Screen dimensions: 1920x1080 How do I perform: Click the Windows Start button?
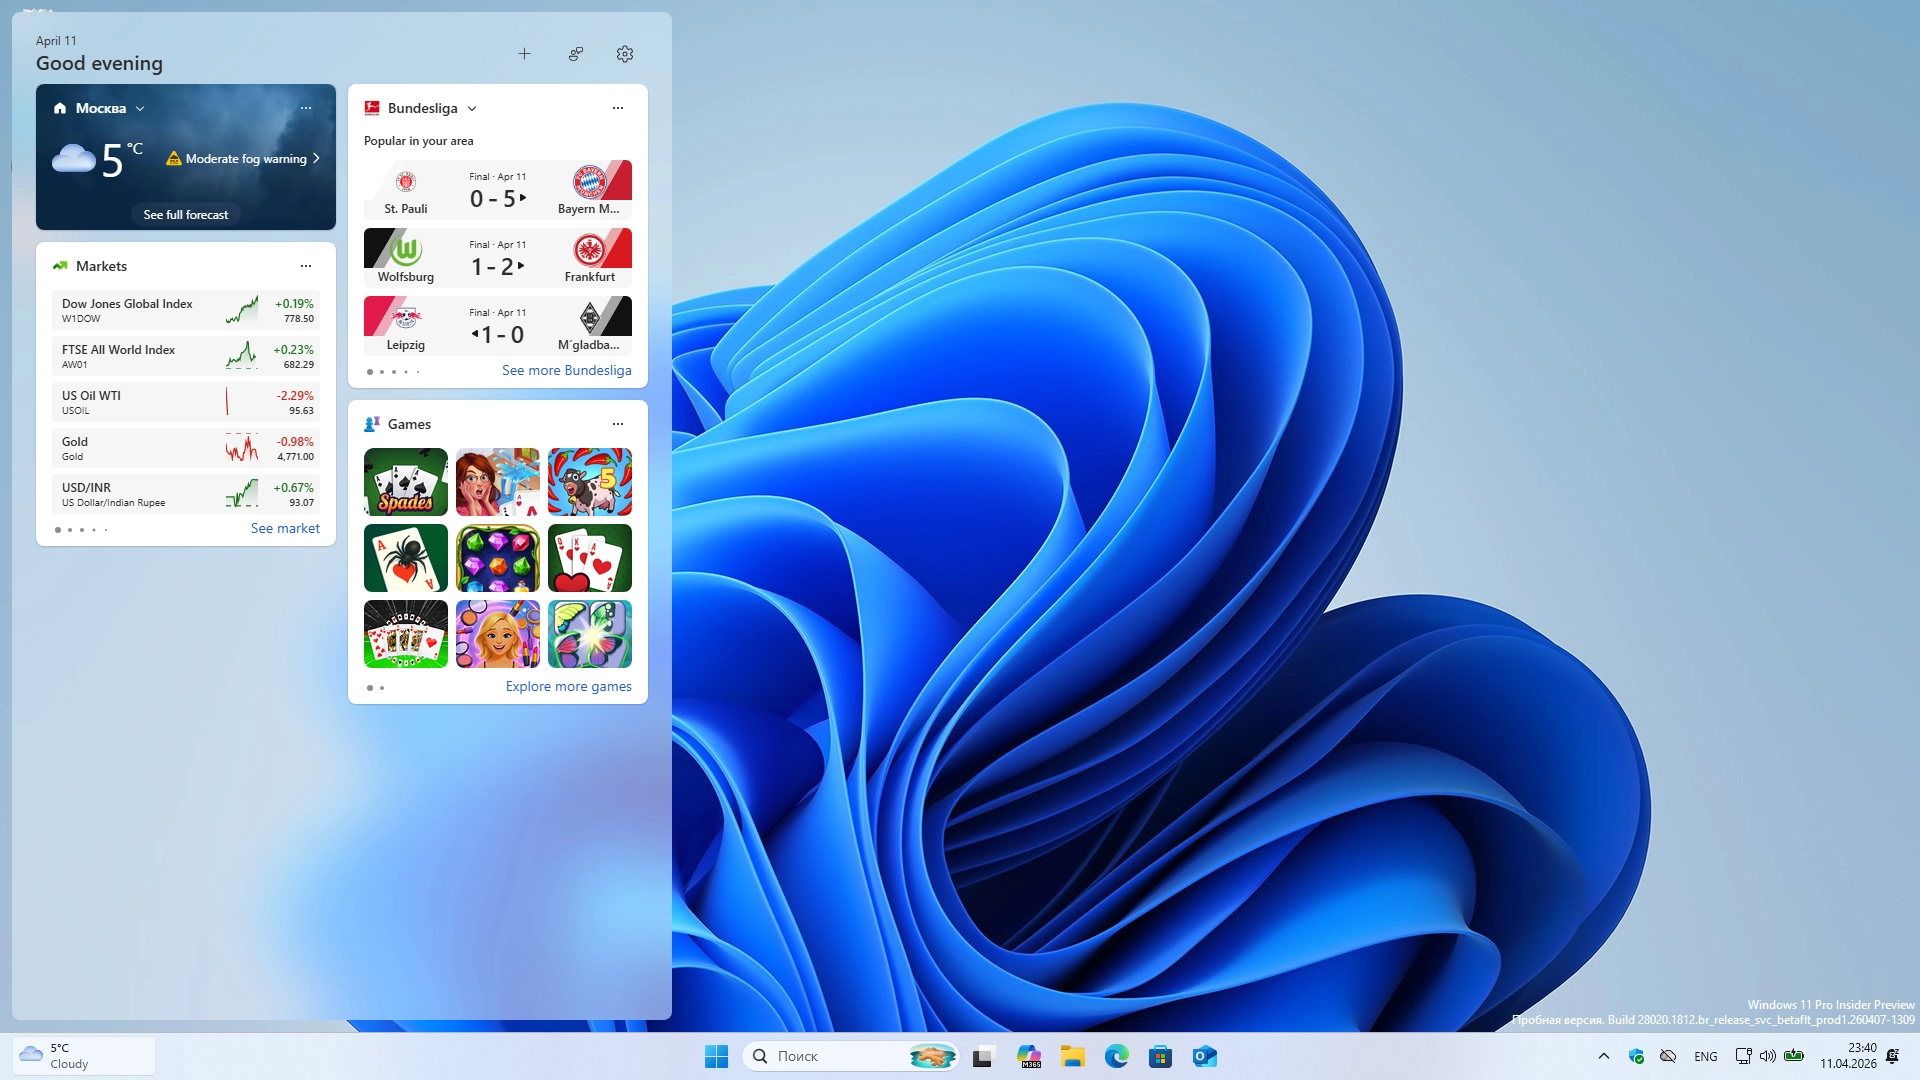tap(716, 1056)
